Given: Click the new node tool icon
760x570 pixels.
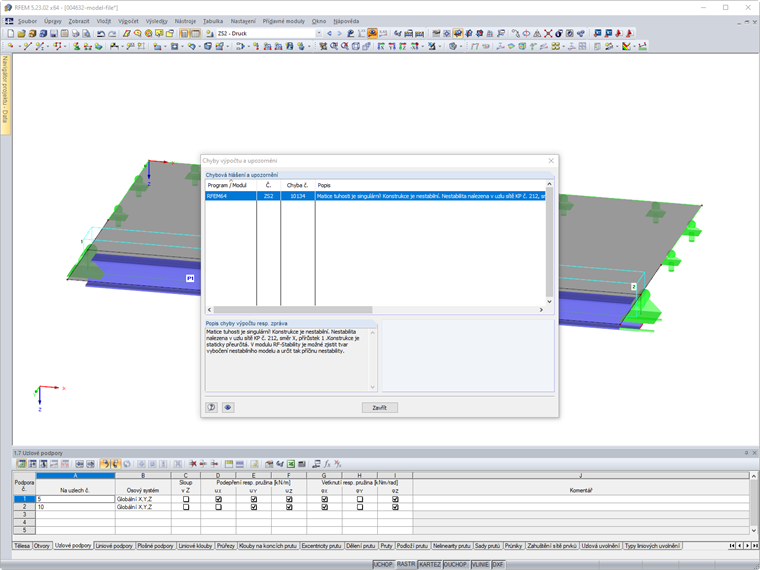Looking at the screenshot, I should [10, 46].
